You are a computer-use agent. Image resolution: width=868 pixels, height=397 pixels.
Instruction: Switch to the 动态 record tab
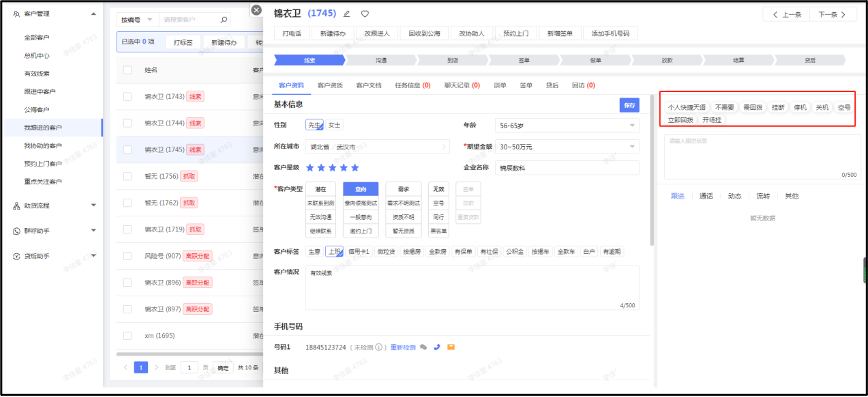pos(735,196)
